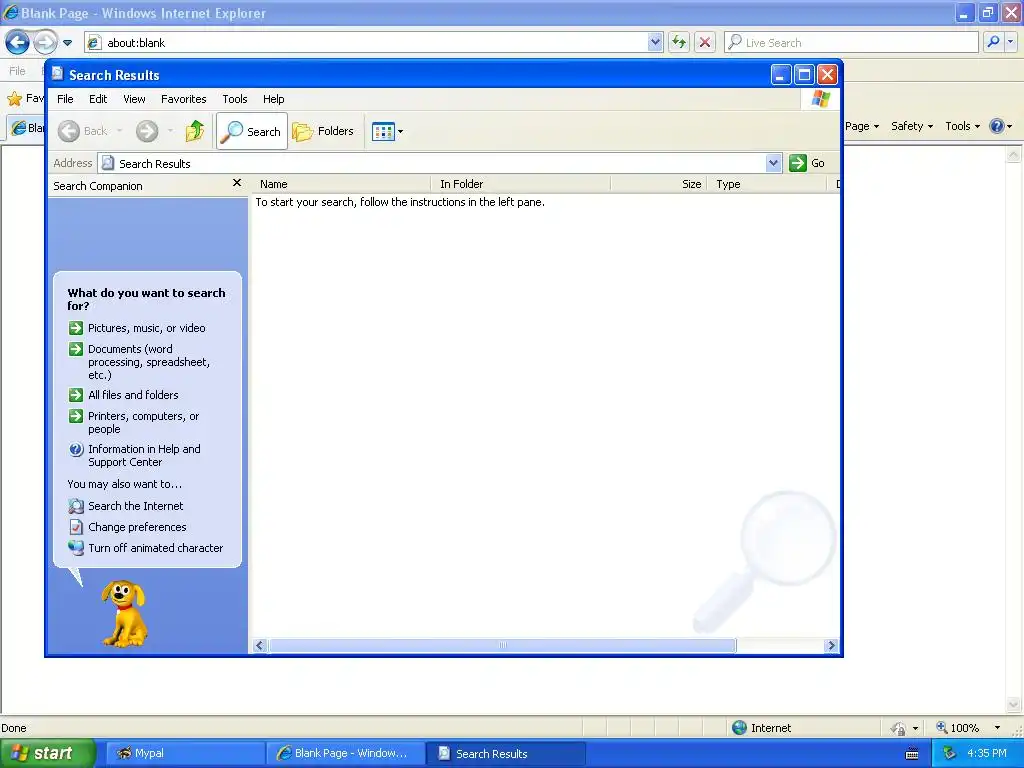Click the on-screen keyboard tray icon
The width and height of the screenshot is (1024, 768).
[x=912, y=754]
